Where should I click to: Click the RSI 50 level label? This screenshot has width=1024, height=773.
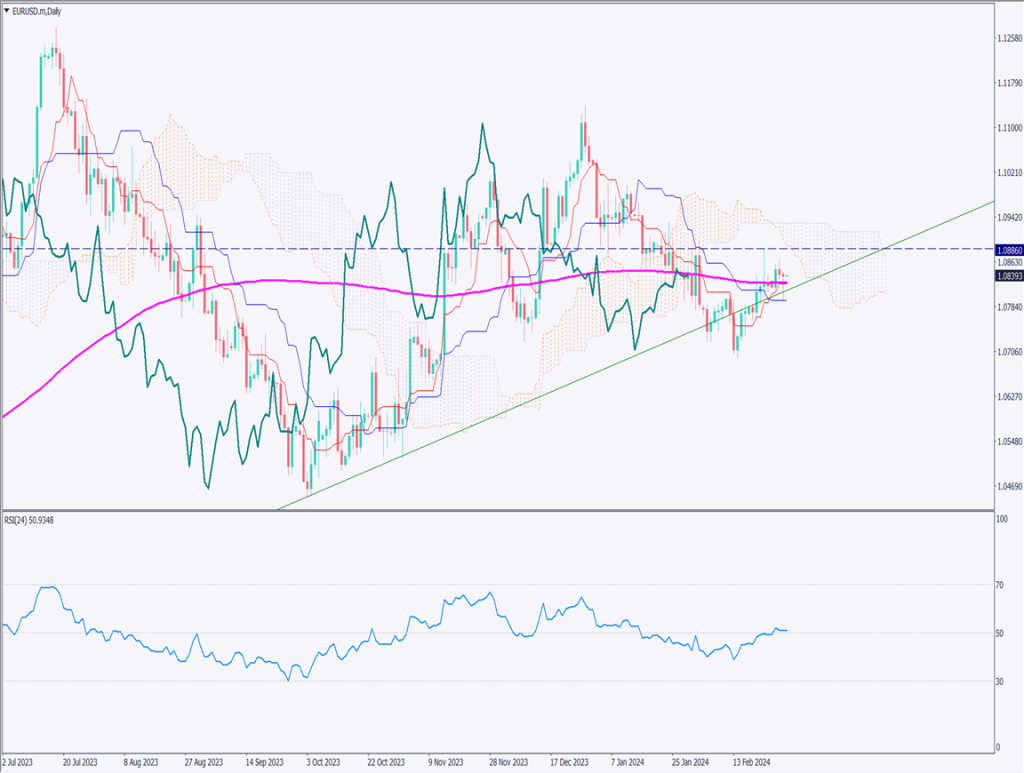tap(1001, 633)
